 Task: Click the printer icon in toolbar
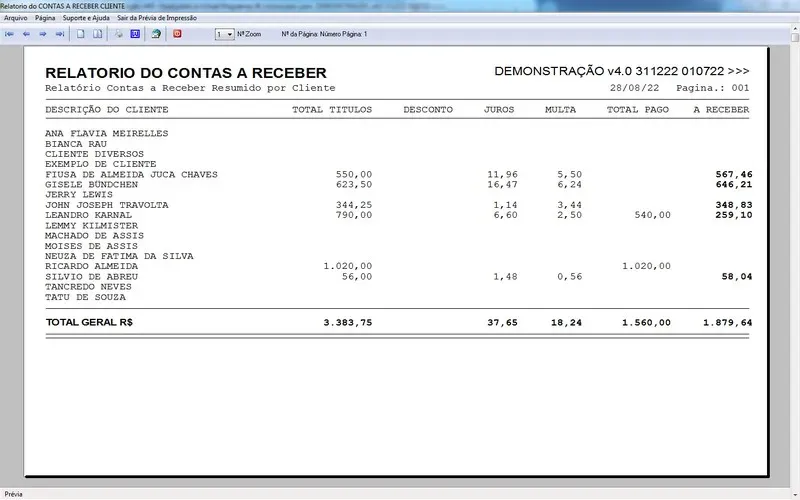coord(119,34)
